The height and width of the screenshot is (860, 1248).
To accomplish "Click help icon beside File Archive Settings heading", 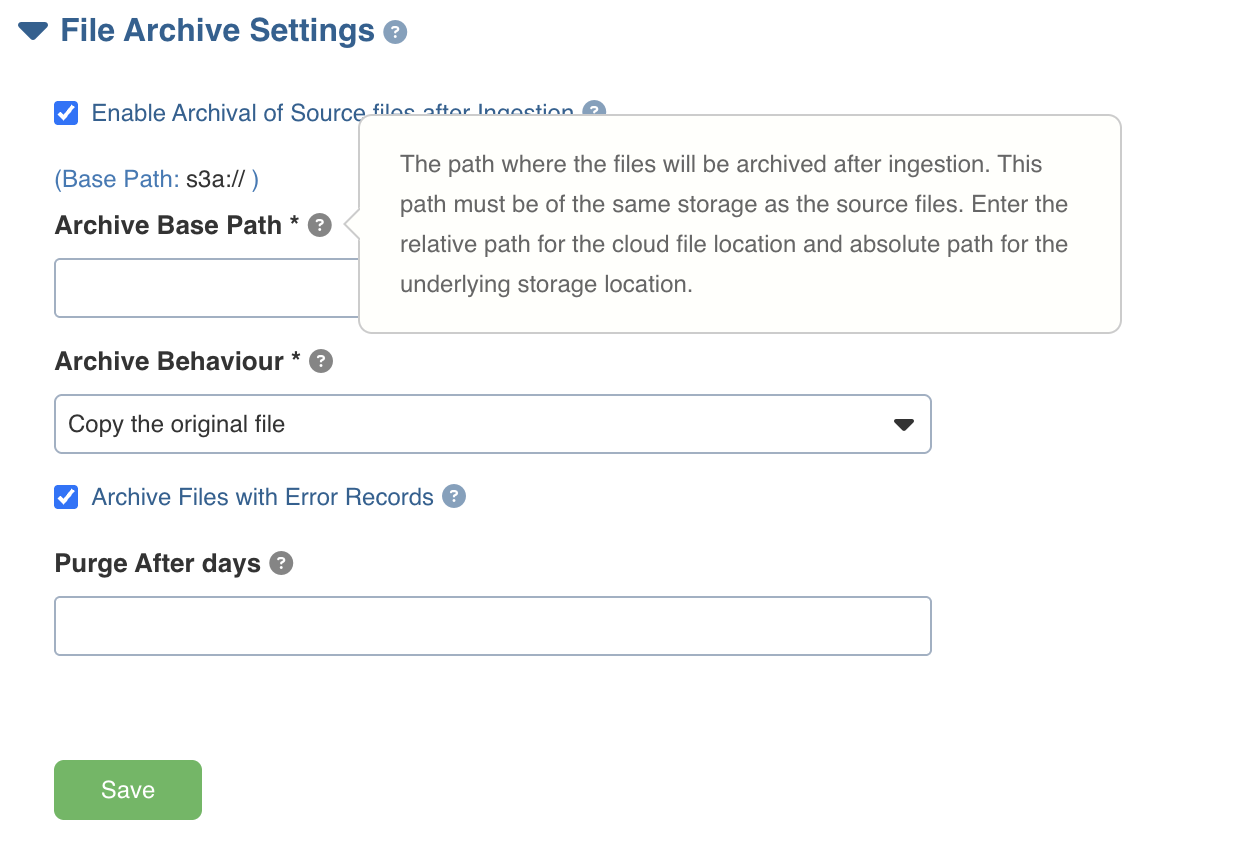I will coord(395,32).
